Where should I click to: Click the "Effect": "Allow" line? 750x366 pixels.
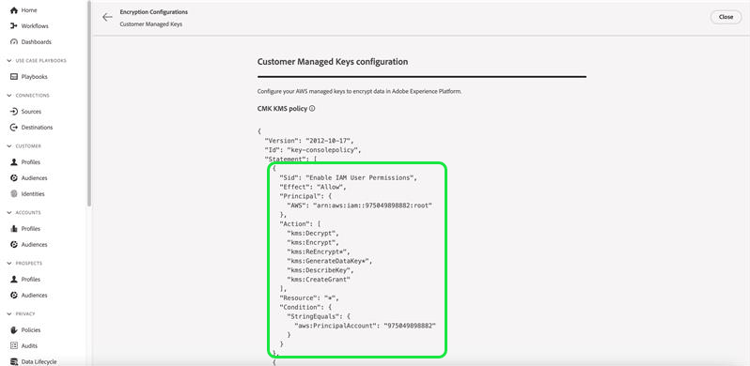click(x=312, y=187)
